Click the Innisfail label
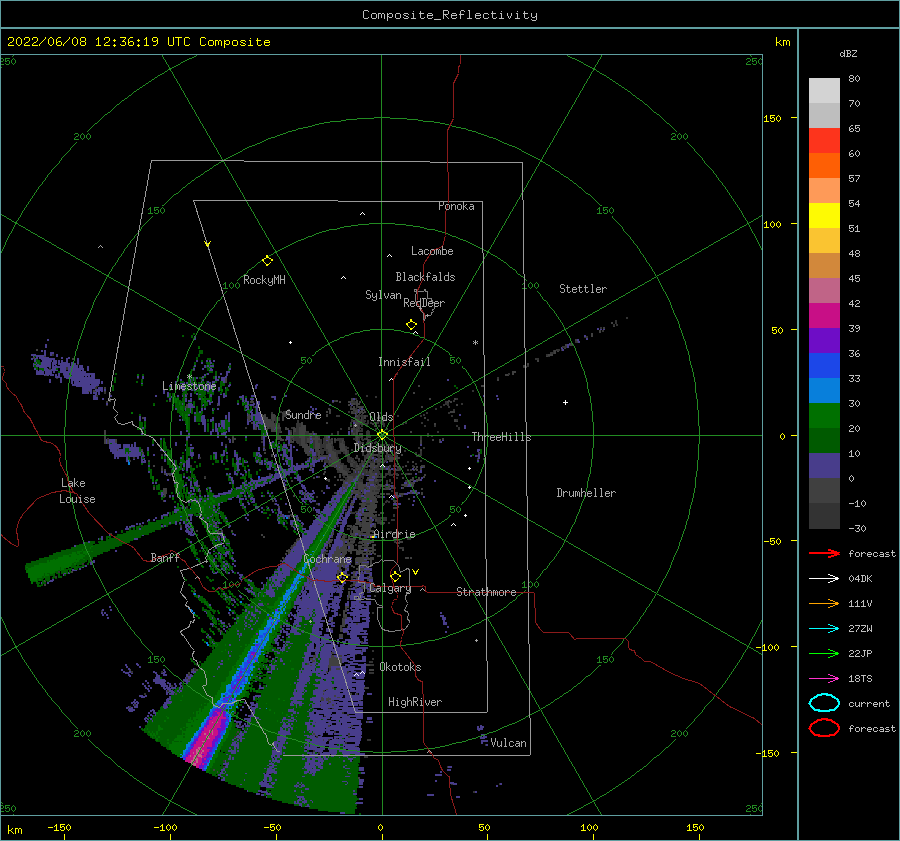 coord(404,362)
